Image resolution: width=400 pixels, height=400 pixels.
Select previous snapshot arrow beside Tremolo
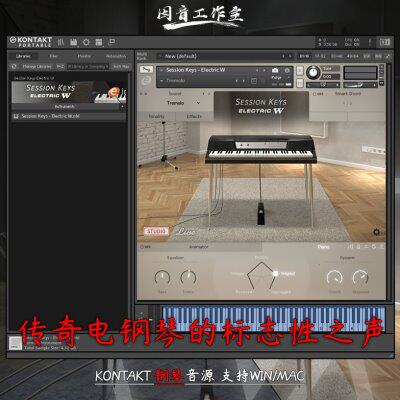coord(237,81)
